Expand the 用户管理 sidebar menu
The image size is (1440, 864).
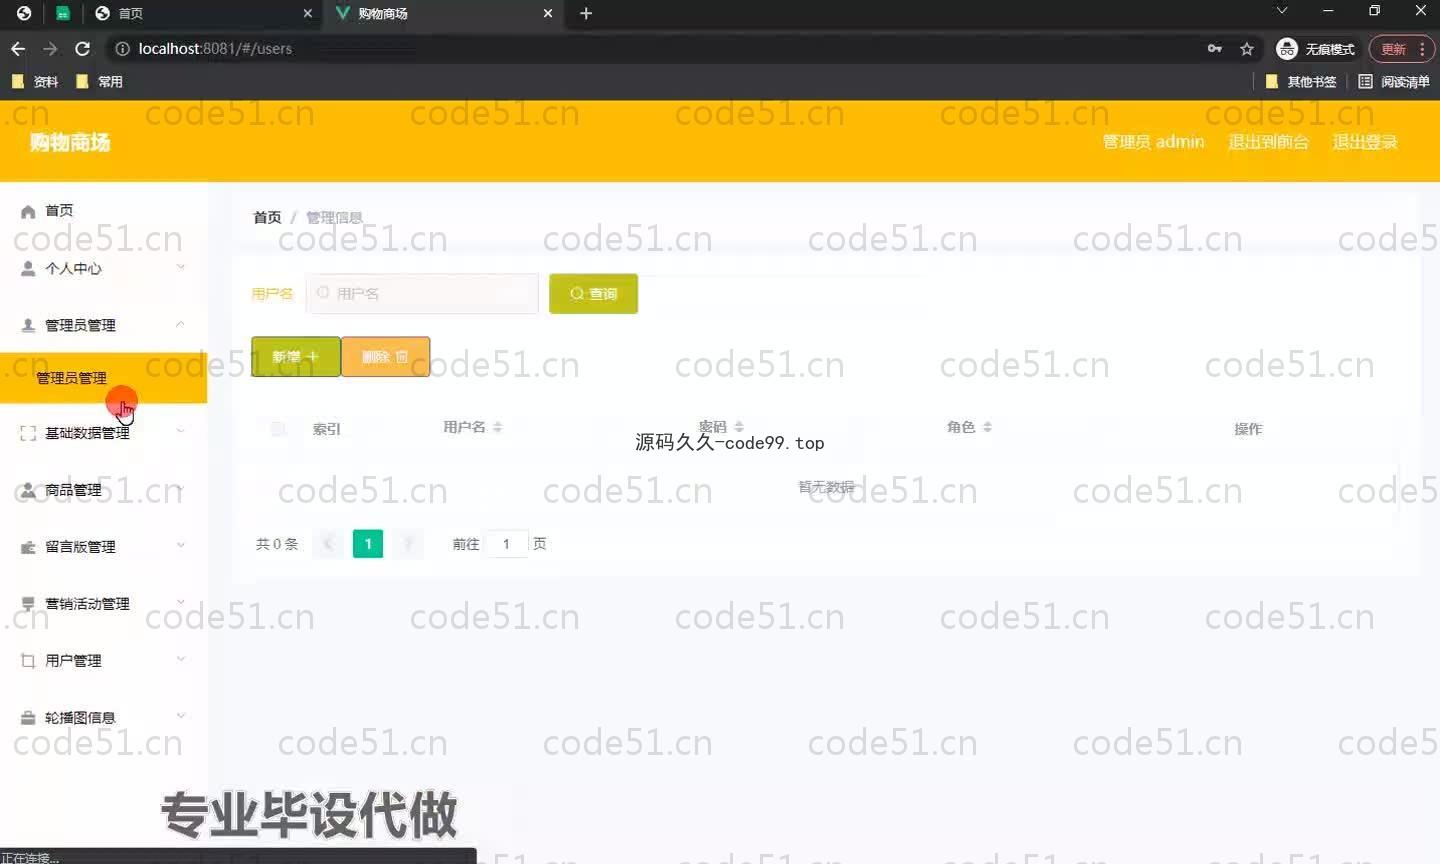[x=181, y=659]
